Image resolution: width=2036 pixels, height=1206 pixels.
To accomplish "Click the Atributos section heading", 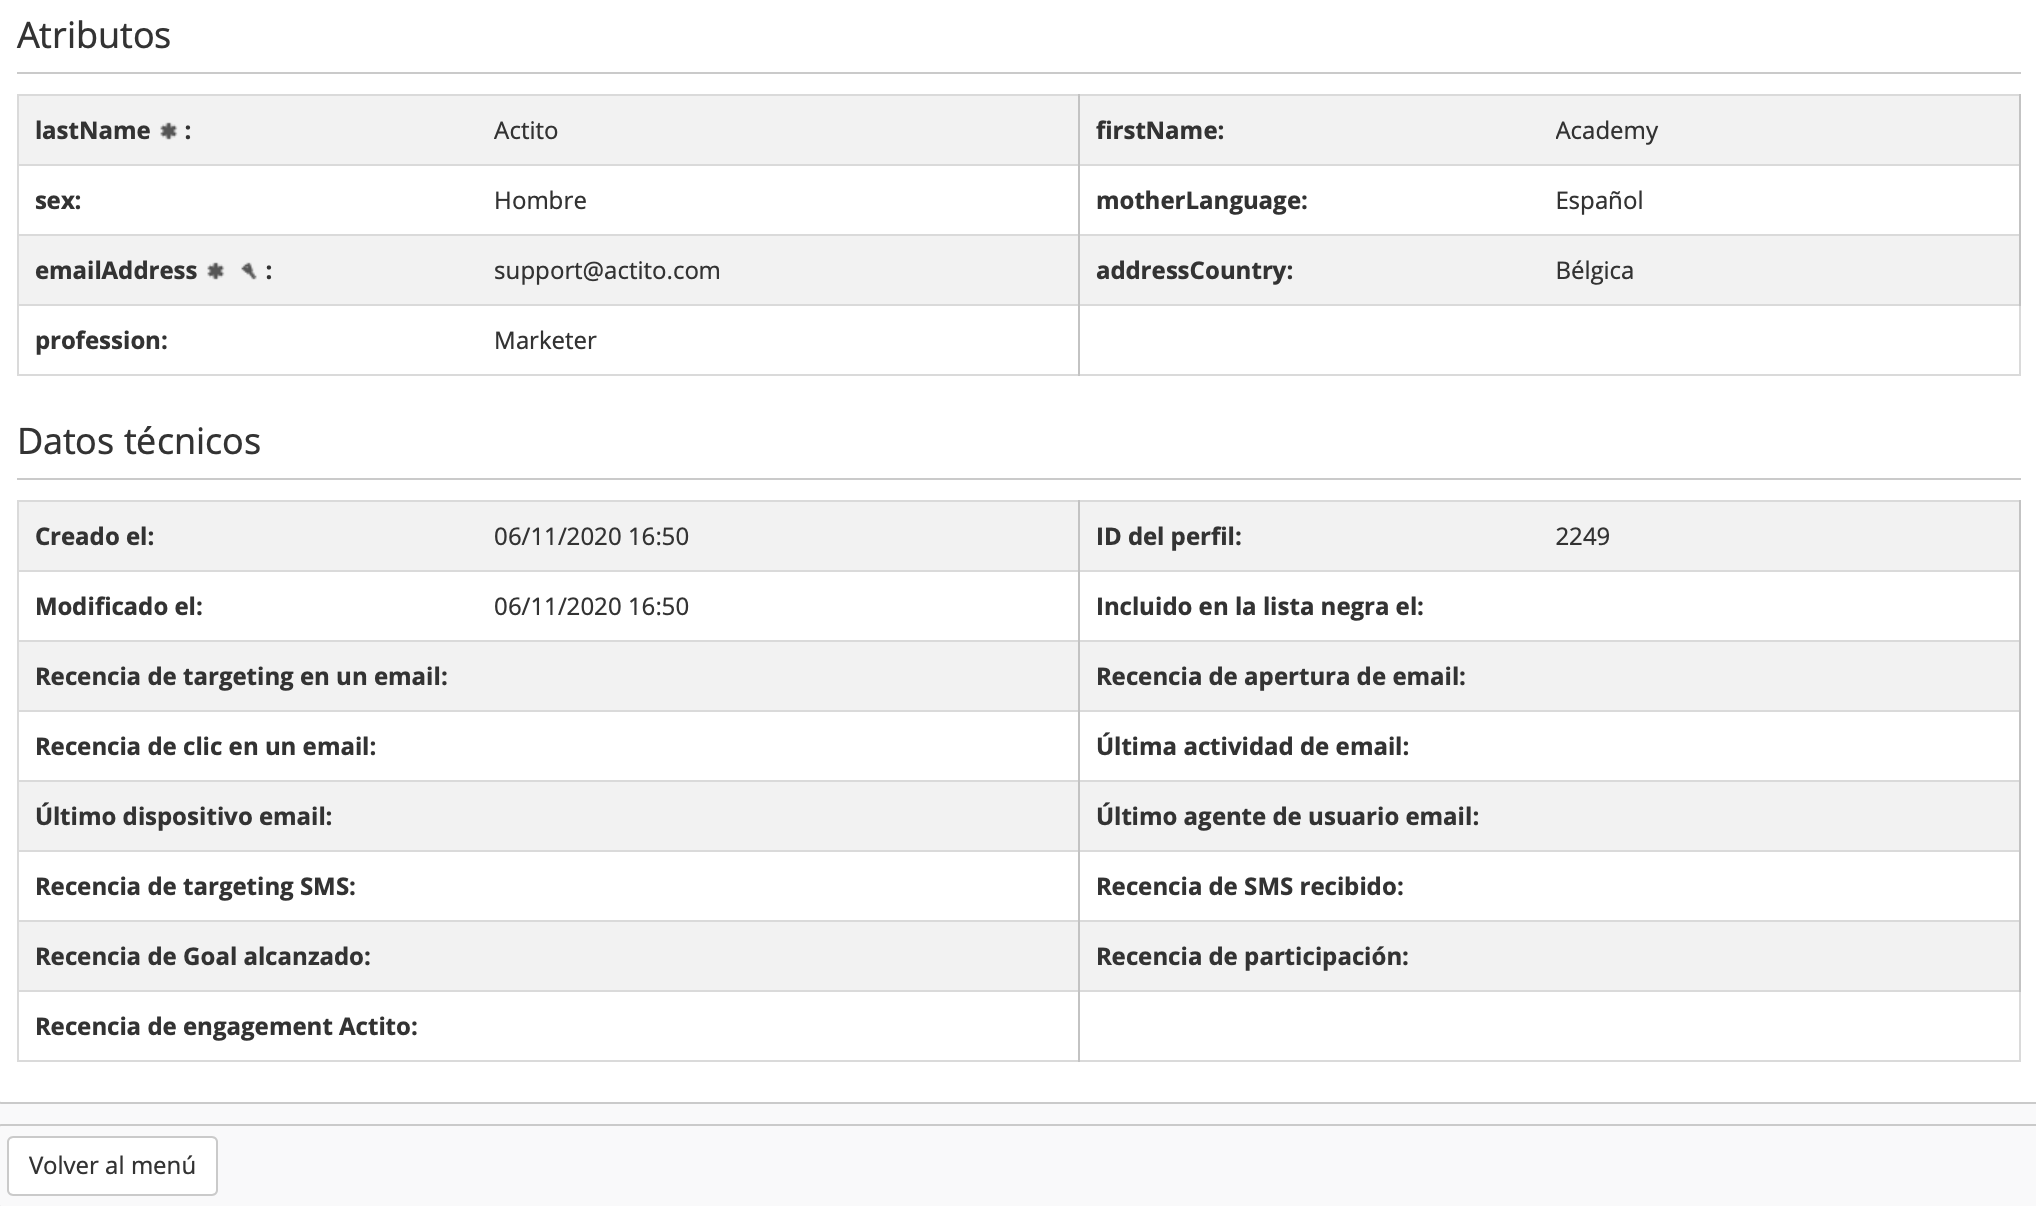I will tap(94, 36).
